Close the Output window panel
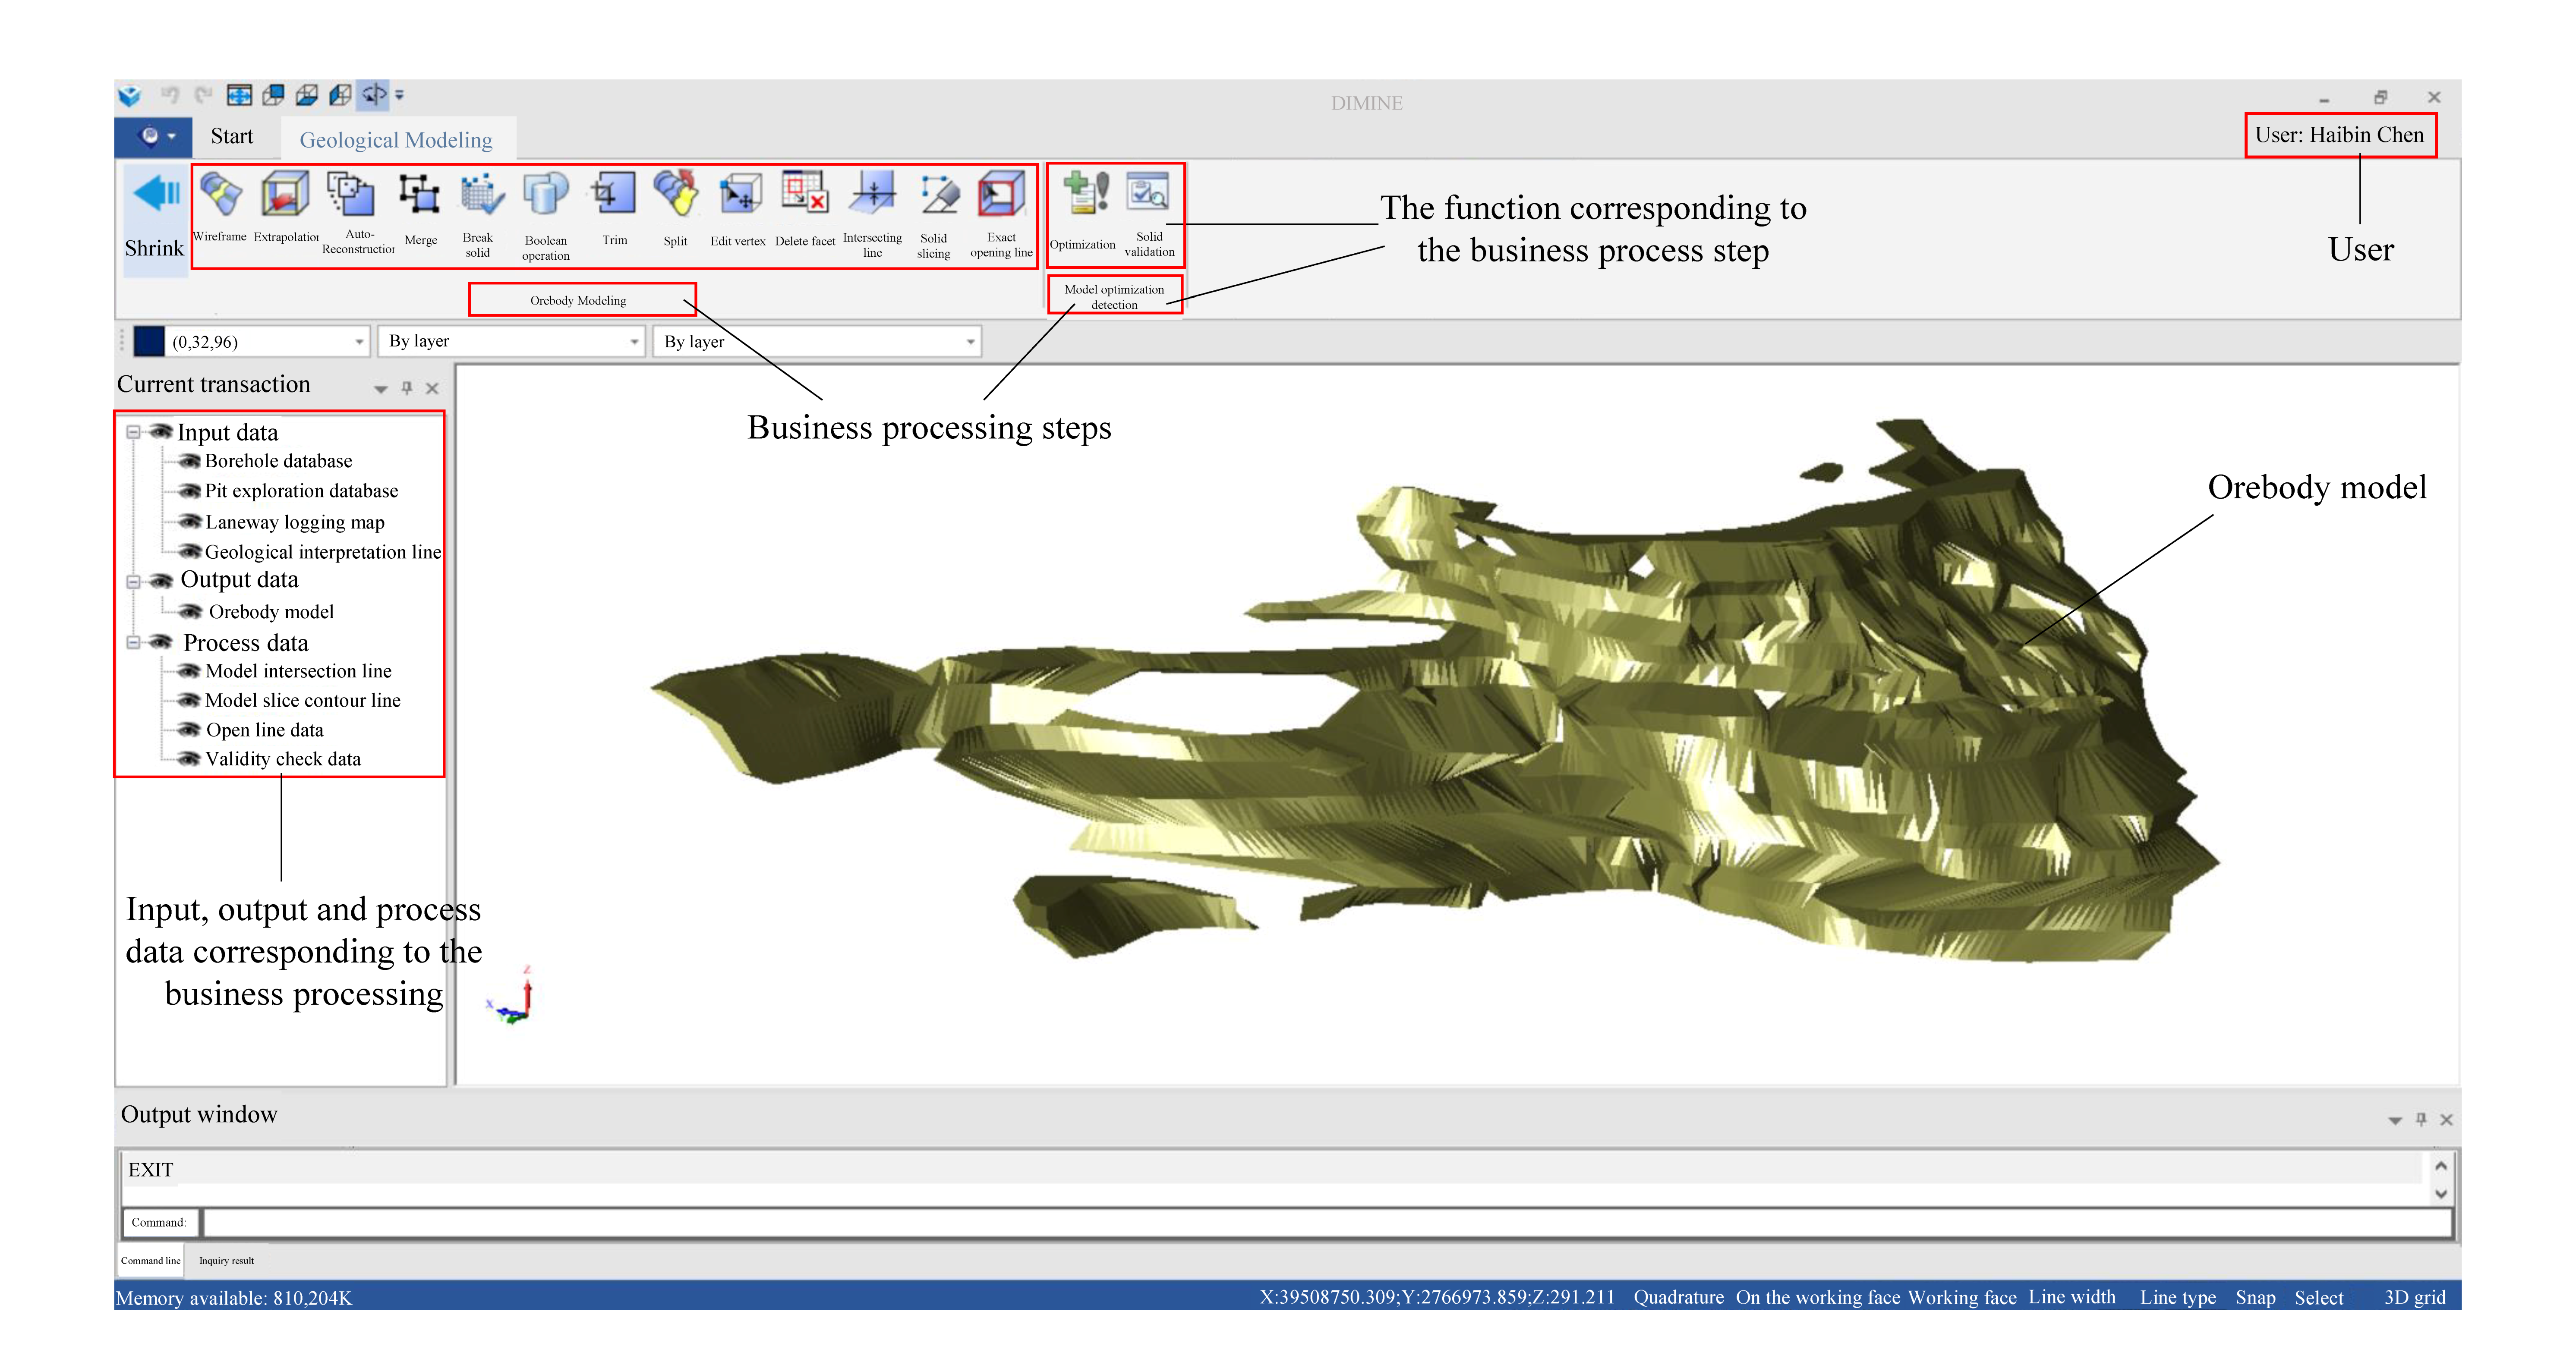The width and height of the screenshot is (2576, 1359). [x=2446, y=1120]
